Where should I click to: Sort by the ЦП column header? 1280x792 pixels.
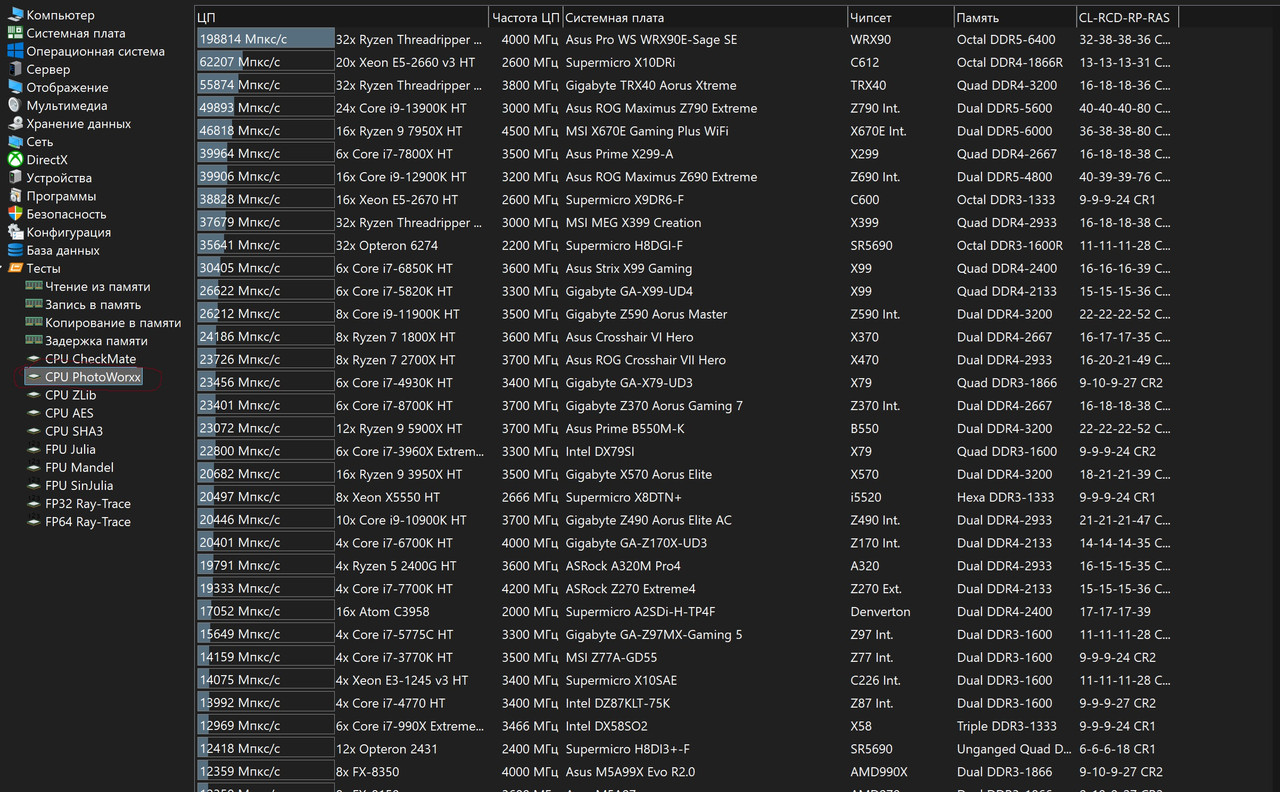tap(341, 17)
